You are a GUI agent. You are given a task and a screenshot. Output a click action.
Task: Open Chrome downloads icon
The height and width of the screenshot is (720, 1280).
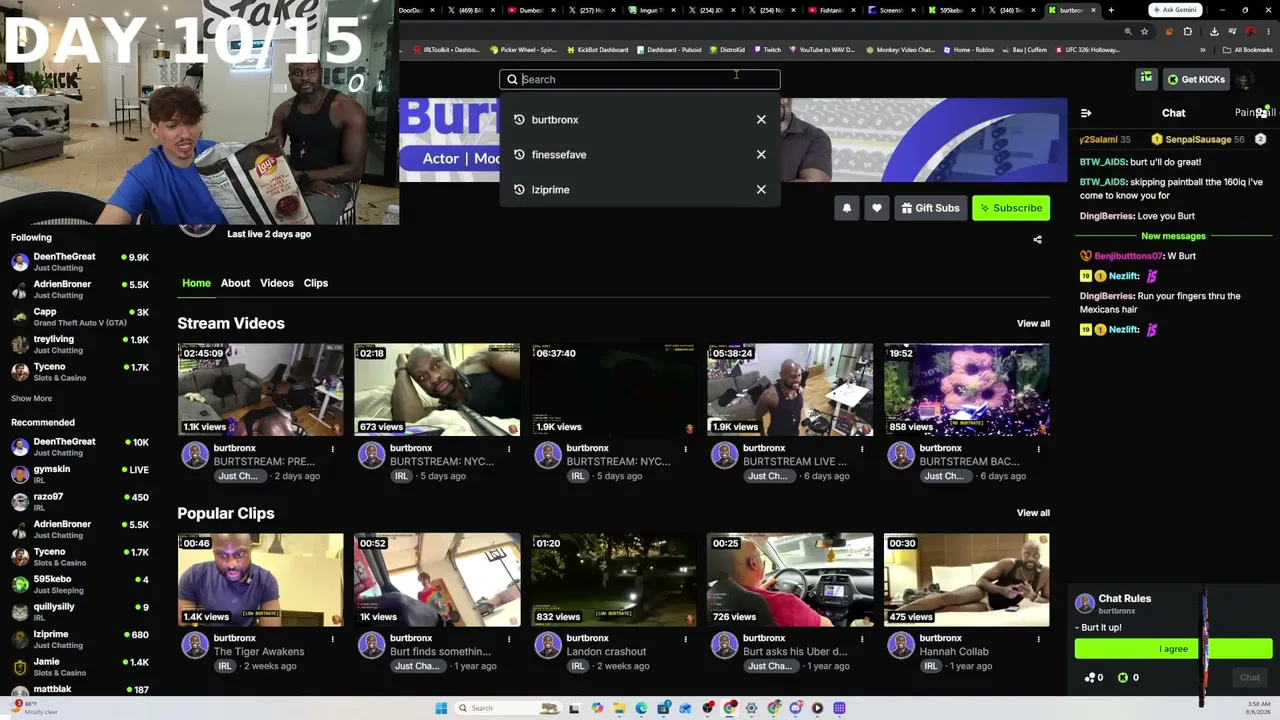pyautogui.click(x=1214, y=31)
